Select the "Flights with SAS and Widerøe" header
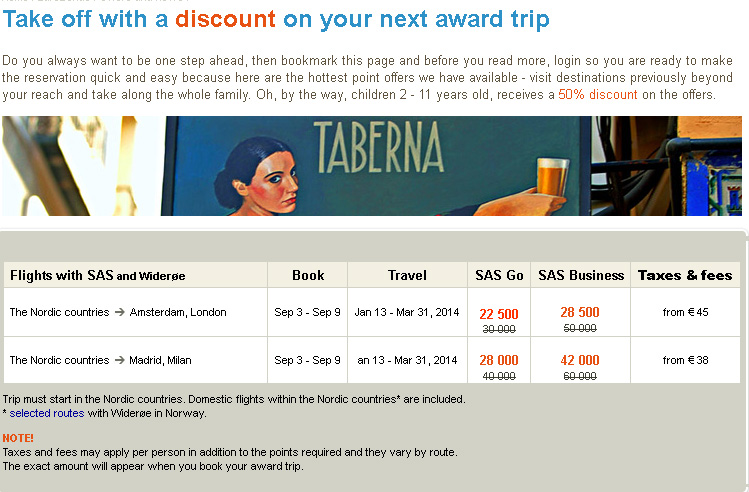Image resolution: width=749 pixels, height=492 pixels. tap(97, 275)
